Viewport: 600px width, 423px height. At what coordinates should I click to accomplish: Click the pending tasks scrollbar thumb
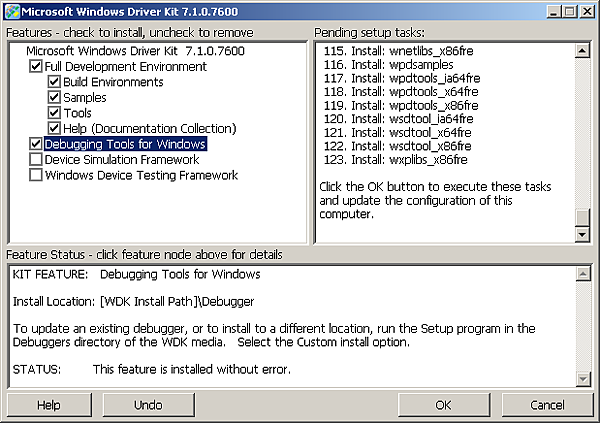[582, 217]
